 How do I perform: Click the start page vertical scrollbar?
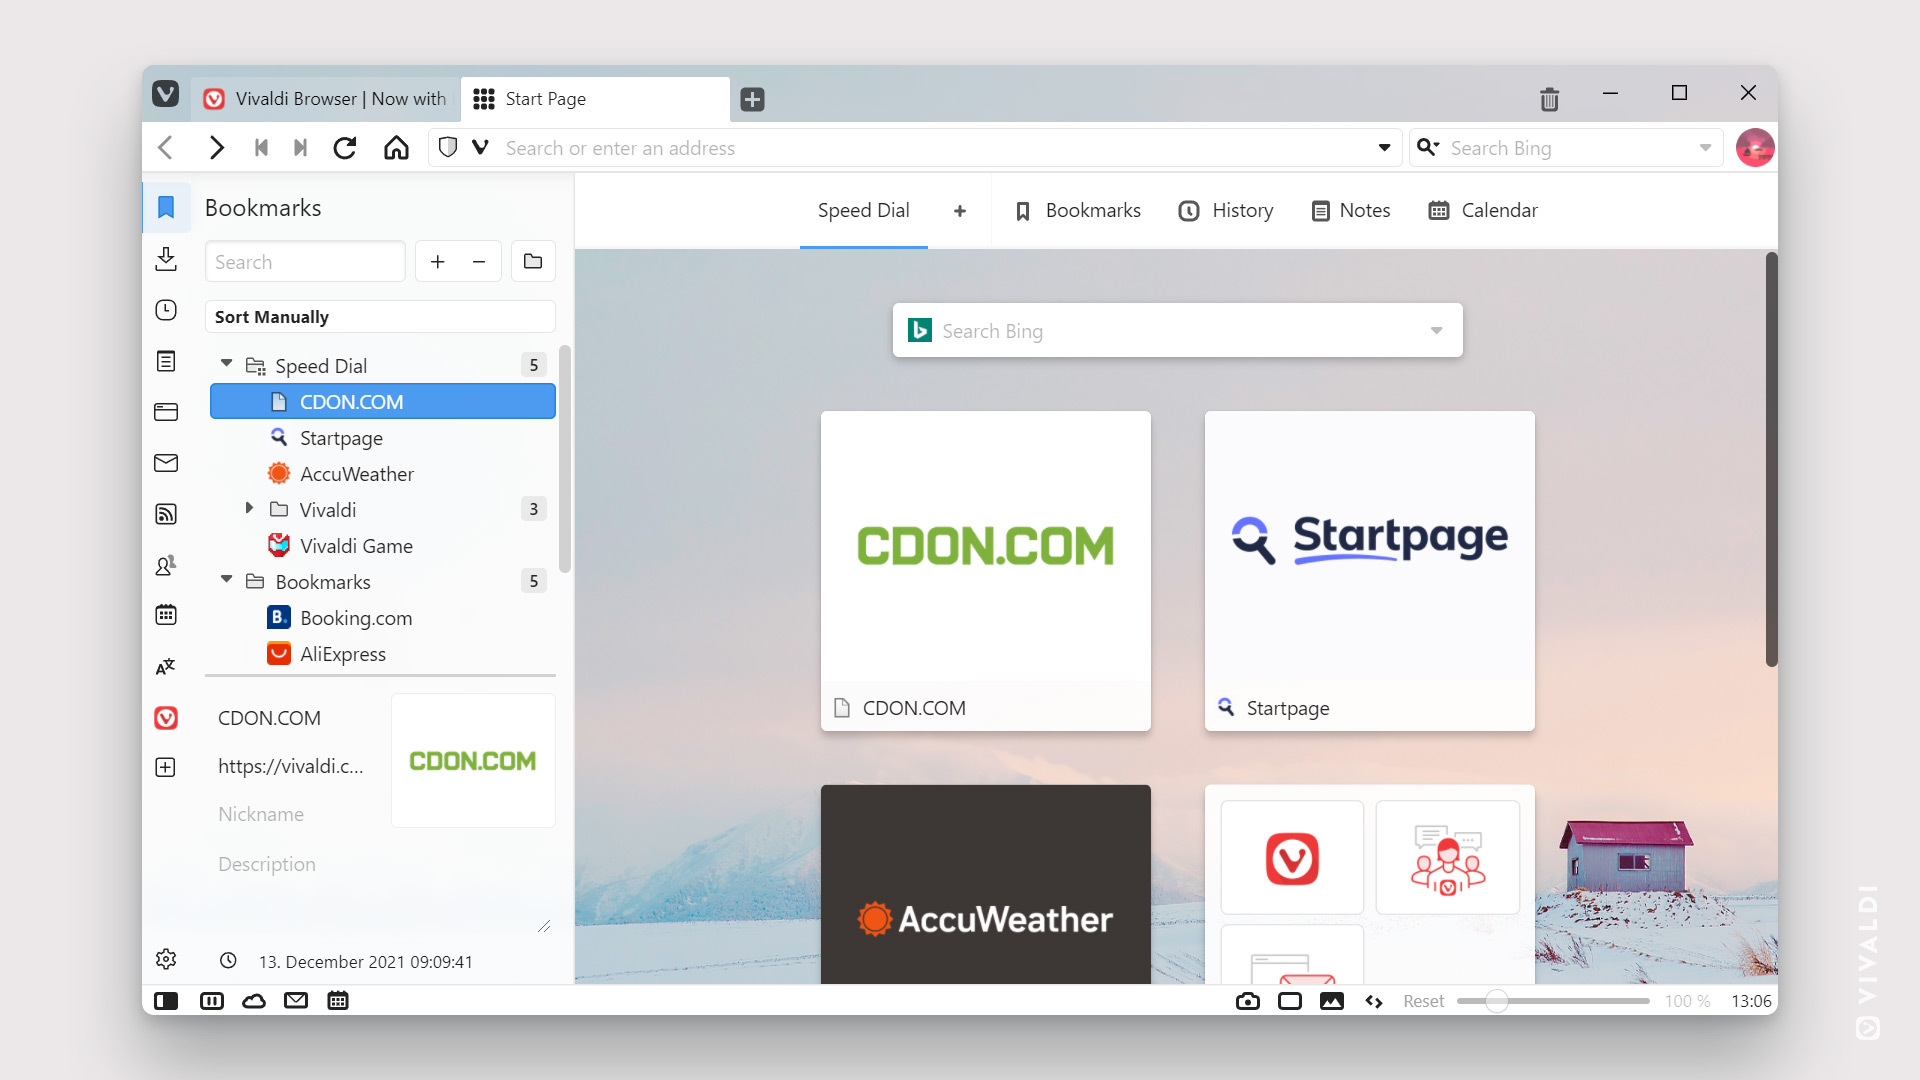click(1771, 460)
